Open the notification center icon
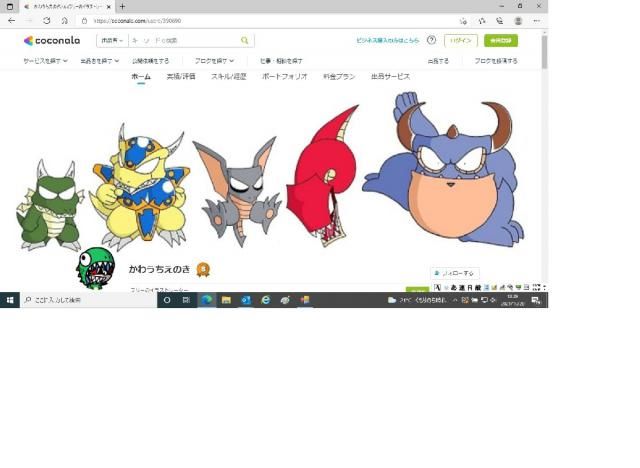 coord(536,301)
